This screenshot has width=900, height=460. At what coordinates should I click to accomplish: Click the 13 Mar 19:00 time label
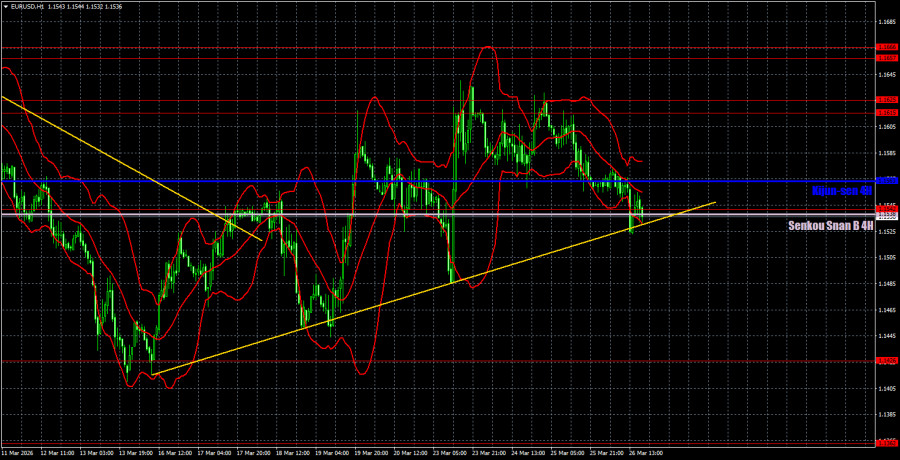click(x=137, y=454)
